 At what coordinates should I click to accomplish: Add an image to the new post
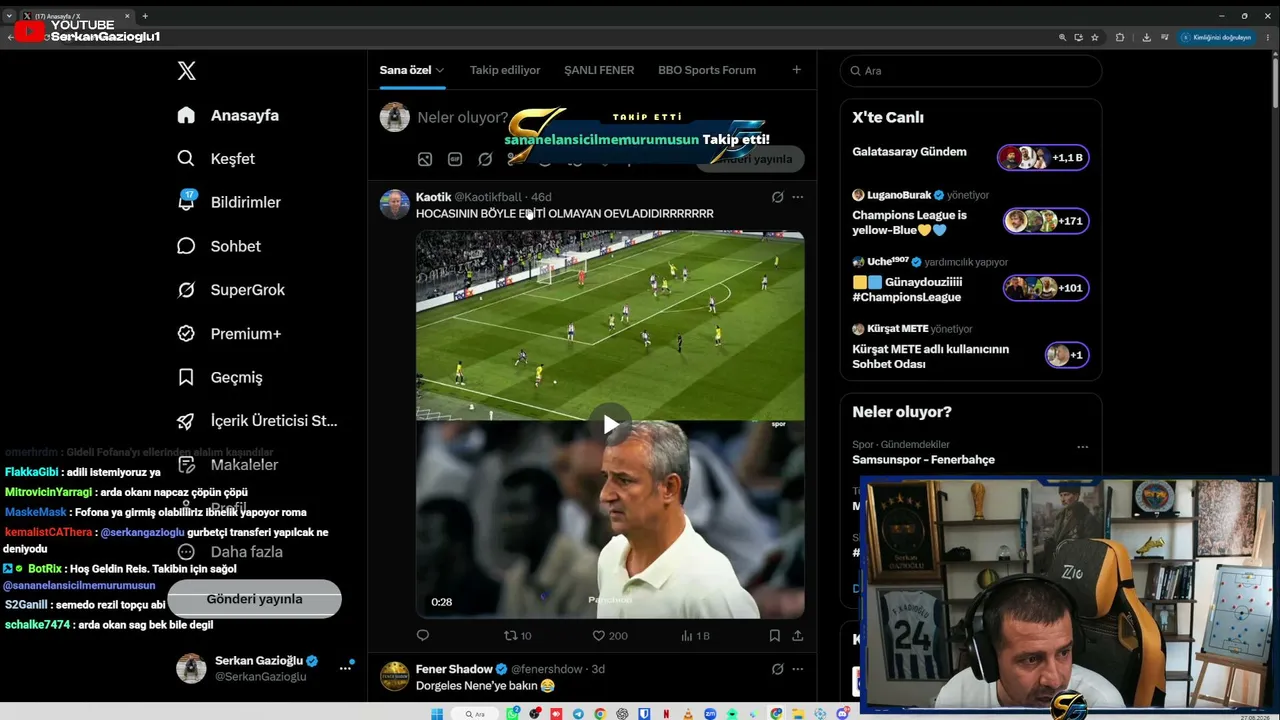click(425, 159)
